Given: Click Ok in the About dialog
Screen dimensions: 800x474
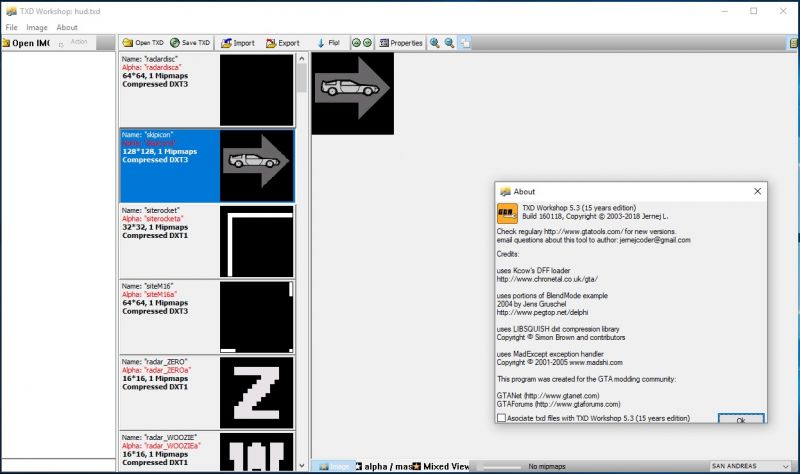Looking at the screenshot, I should coord(741,419).
